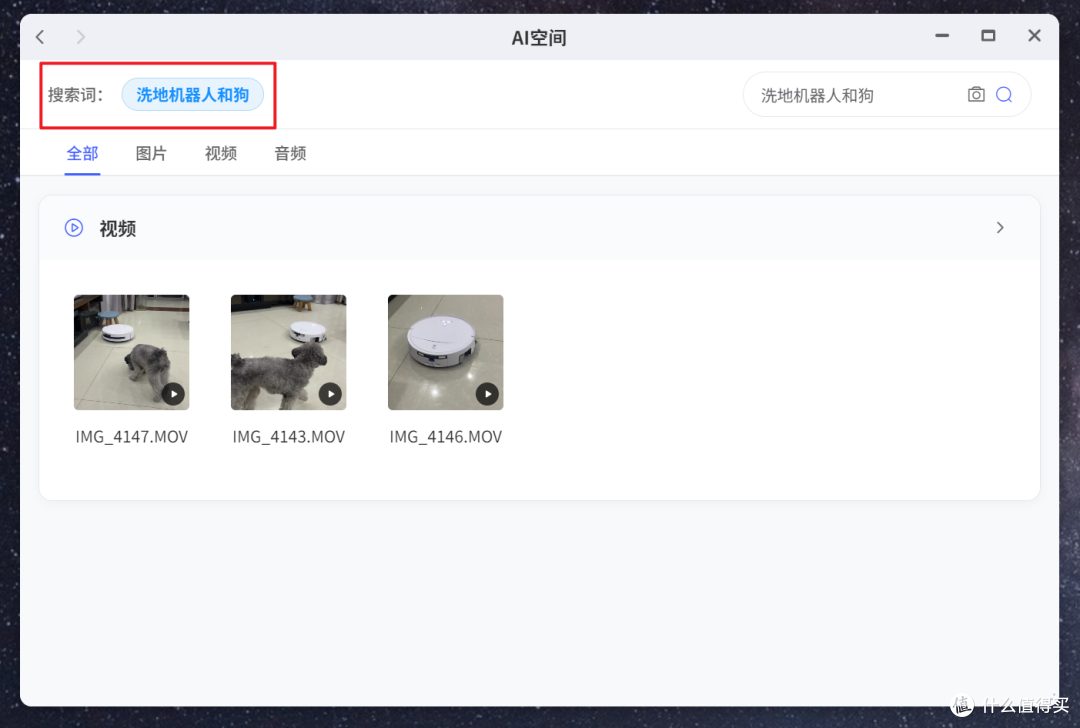Open the 音频 tab
The image size is (1080, 728).
[x=291, y=154]
